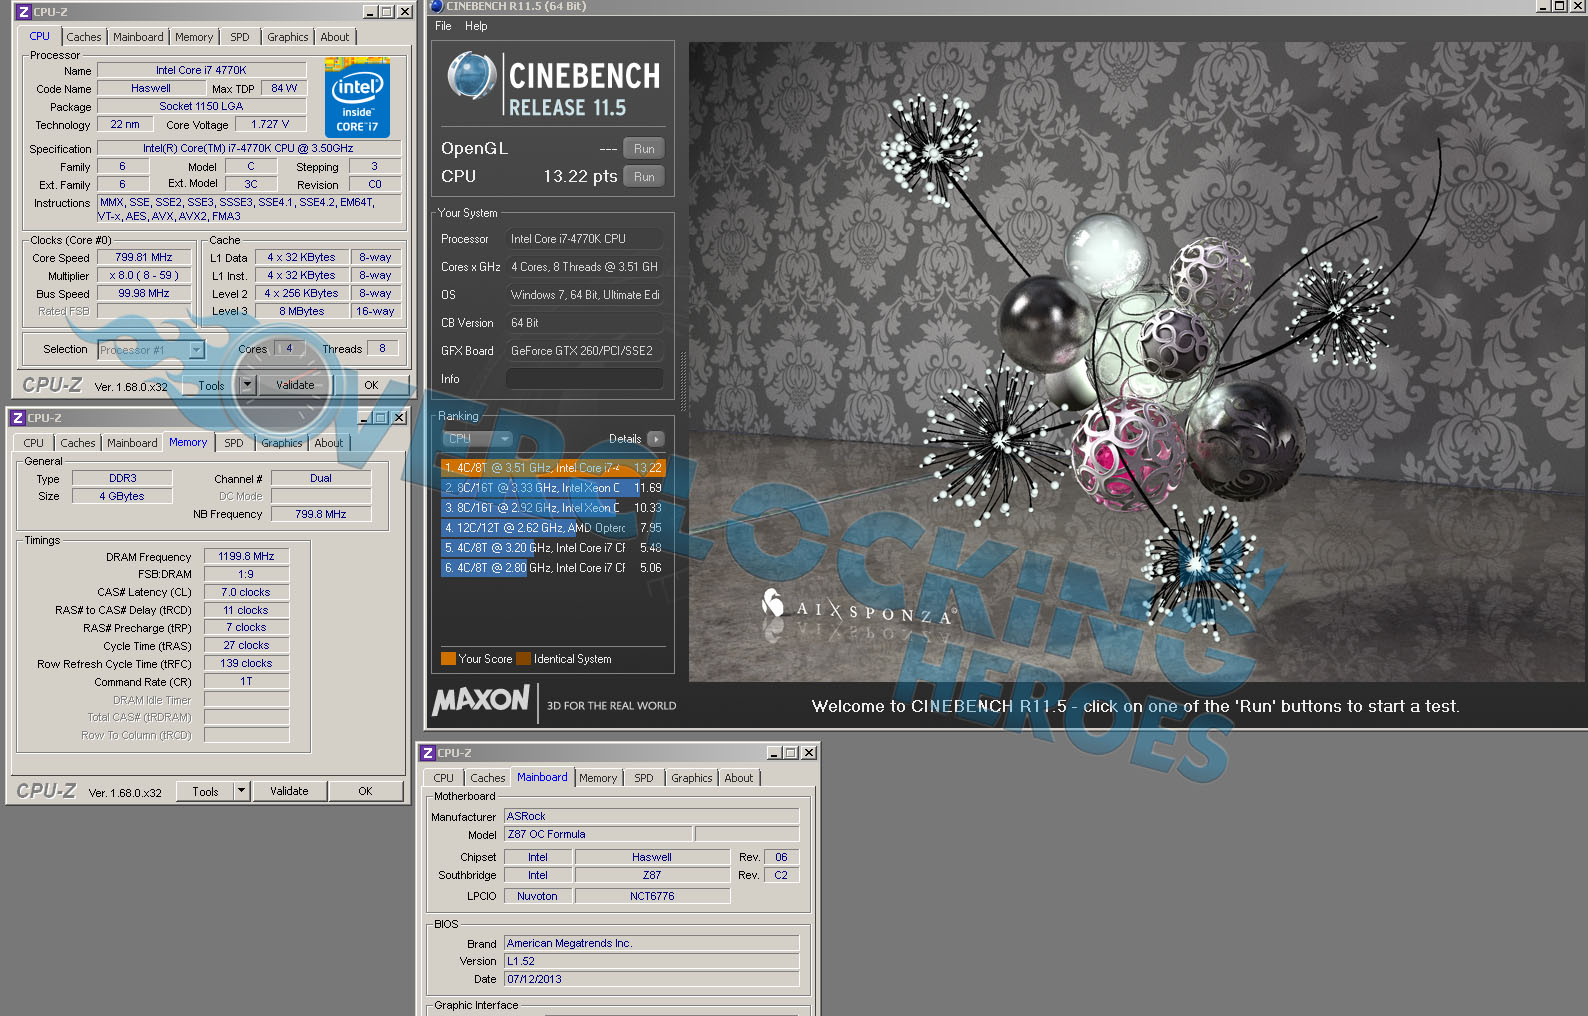Switch to CPU tab in Memory CPU-Z window

pos(34,443)
